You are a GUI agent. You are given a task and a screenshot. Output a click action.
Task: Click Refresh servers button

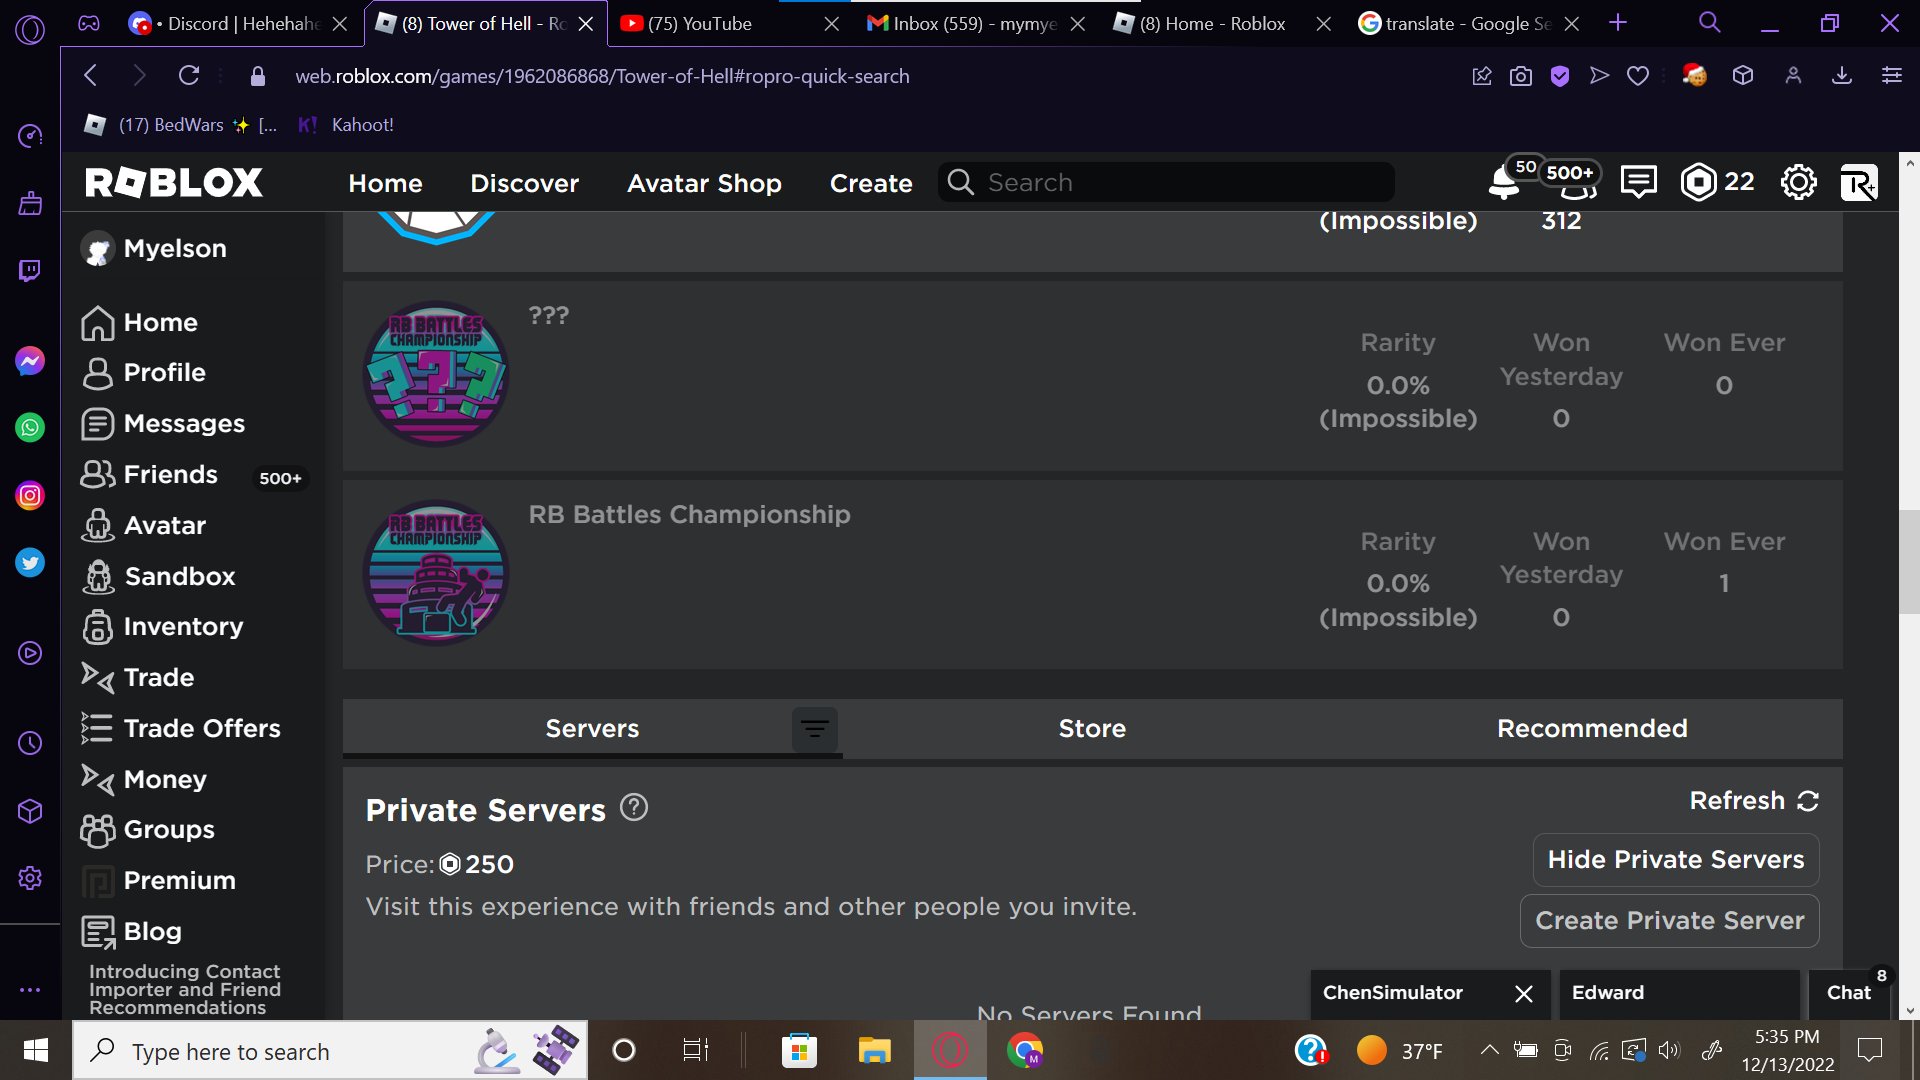coord(1753,801)
